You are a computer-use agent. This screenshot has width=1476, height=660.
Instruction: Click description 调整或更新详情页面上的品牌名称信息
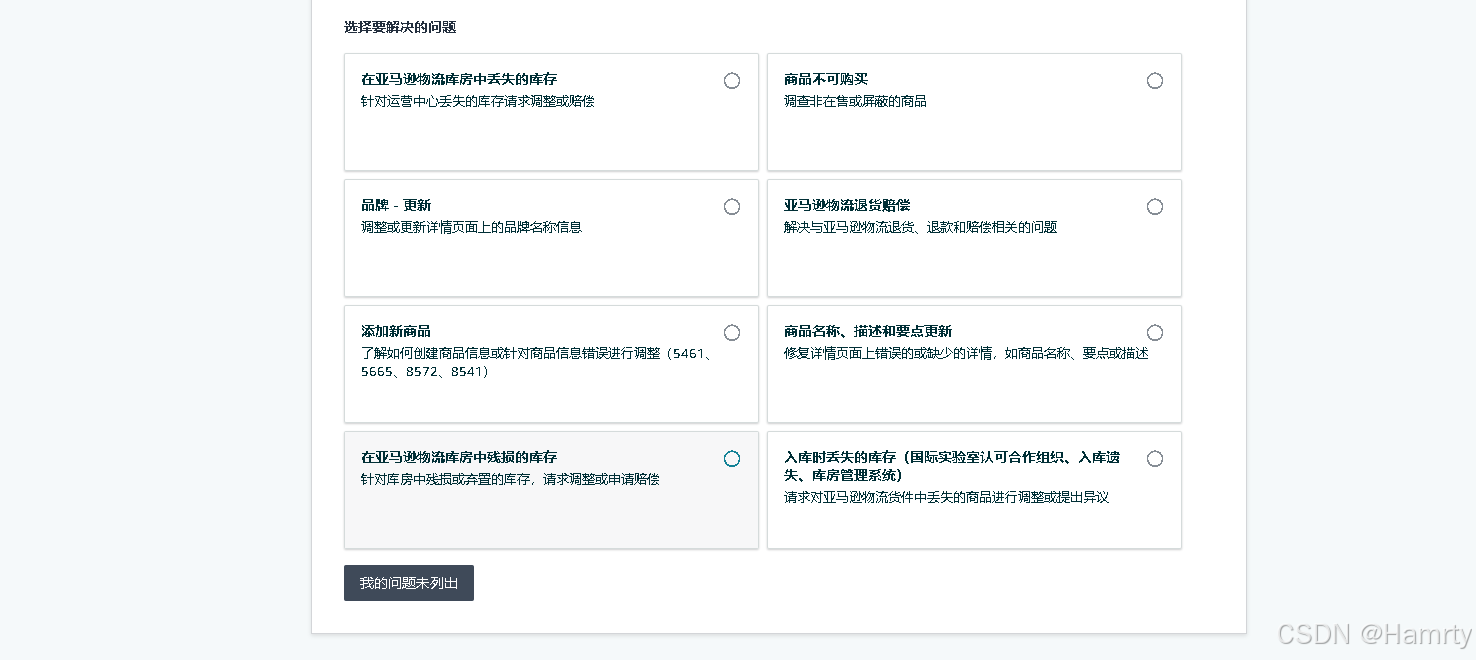471,227
